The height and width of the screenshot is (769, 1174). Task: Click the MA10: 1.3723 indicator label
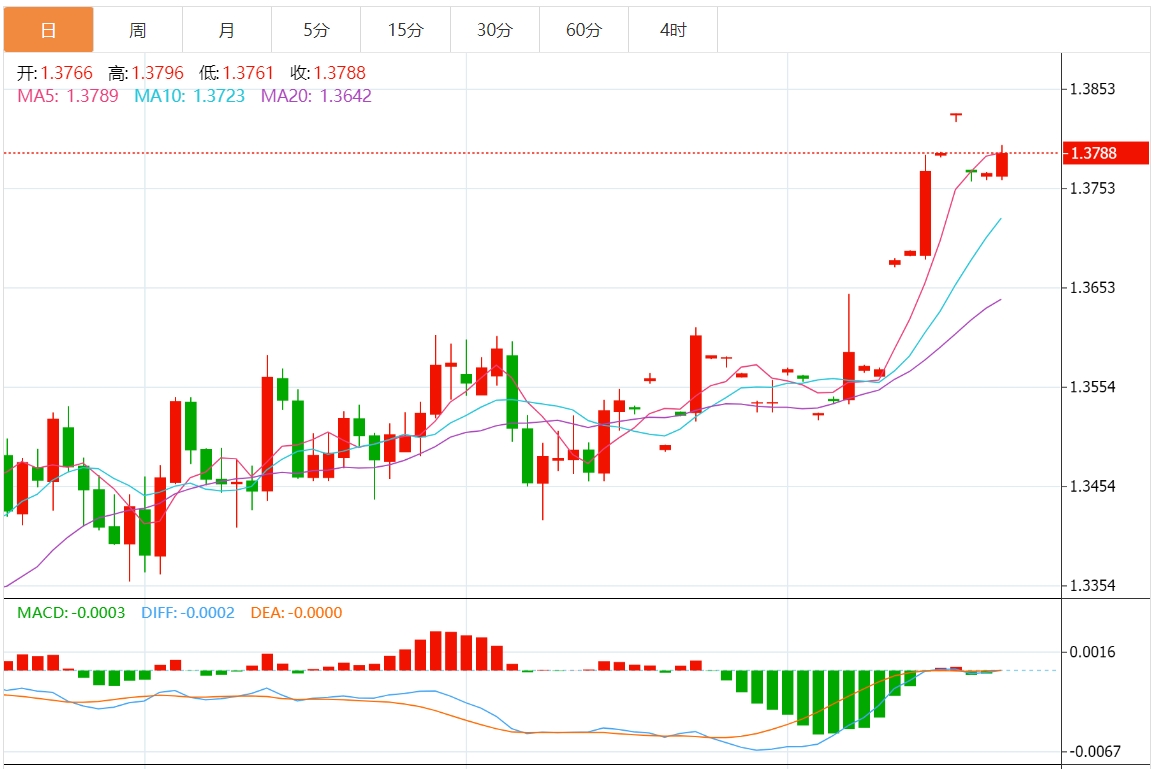pyautogui.click(x=189, y=96)
